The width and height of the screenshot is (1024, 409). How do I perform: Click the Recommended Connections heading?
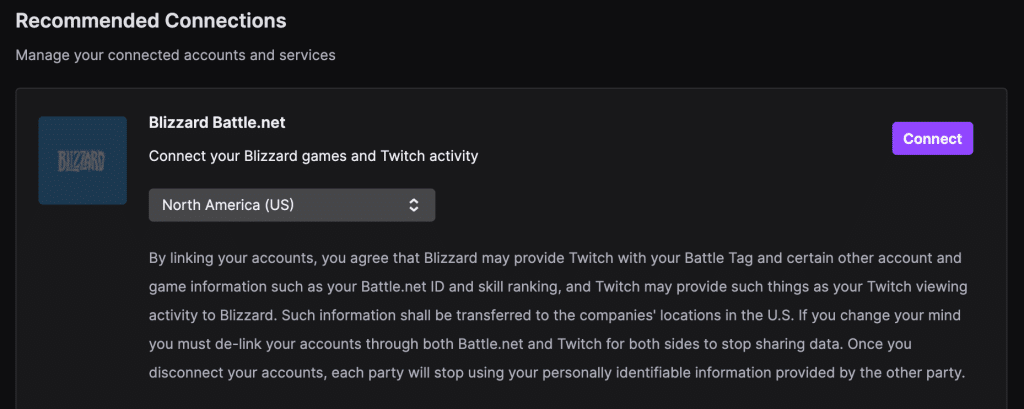(x=151, y=20)
